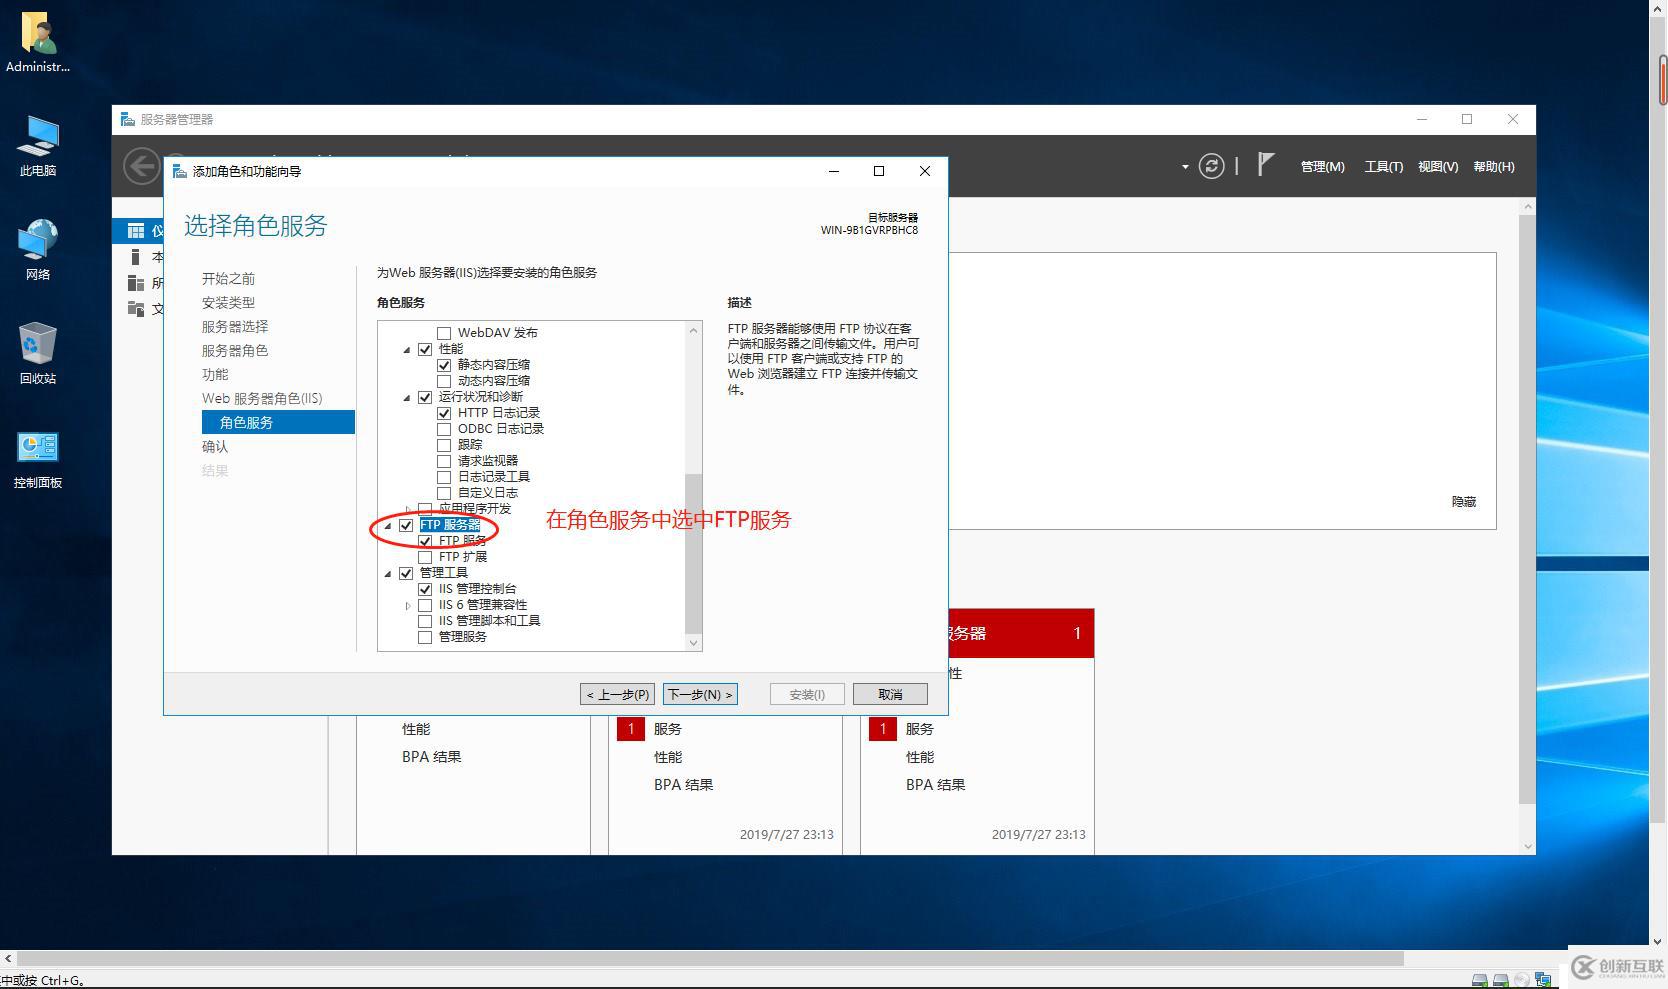Open the 管理(M) menu
The width and height of the screenshot is (1668, 989).
click(1322, 166)
